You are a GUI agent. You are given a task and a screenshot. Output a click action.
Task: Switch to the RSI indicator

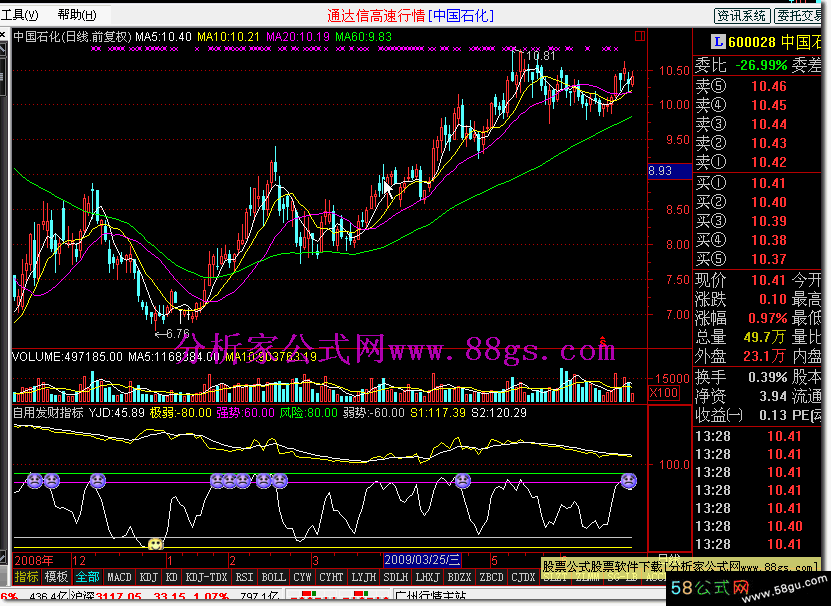[x=244, y=577]
